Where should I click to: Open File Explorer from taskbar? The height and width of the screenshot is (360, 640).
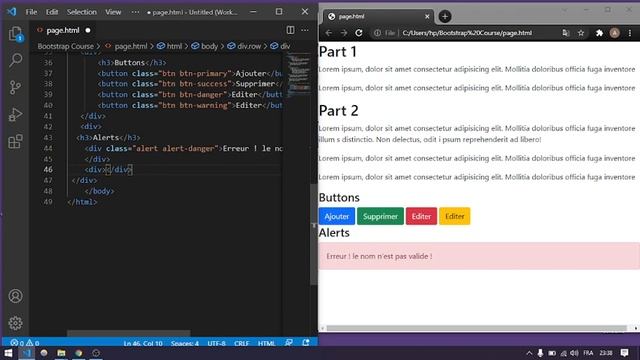(x=61, y=353)
